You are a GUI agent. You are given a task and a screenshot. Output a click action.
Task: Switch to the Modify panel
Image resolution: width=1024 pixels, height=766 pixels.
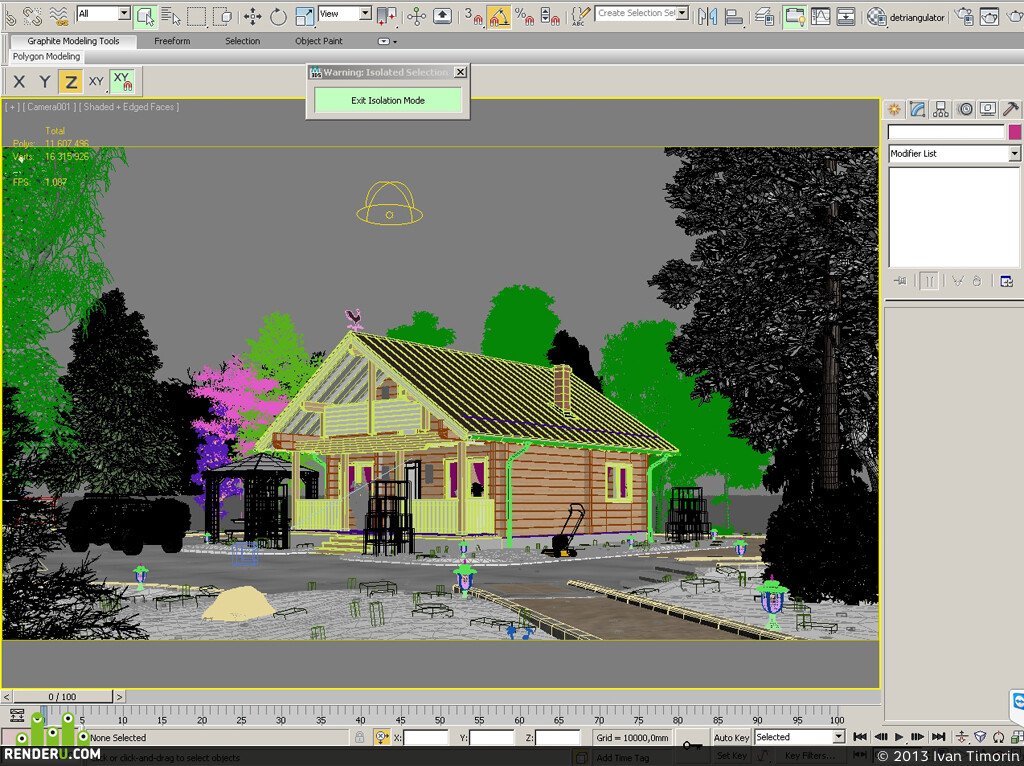tap(917, 110)
